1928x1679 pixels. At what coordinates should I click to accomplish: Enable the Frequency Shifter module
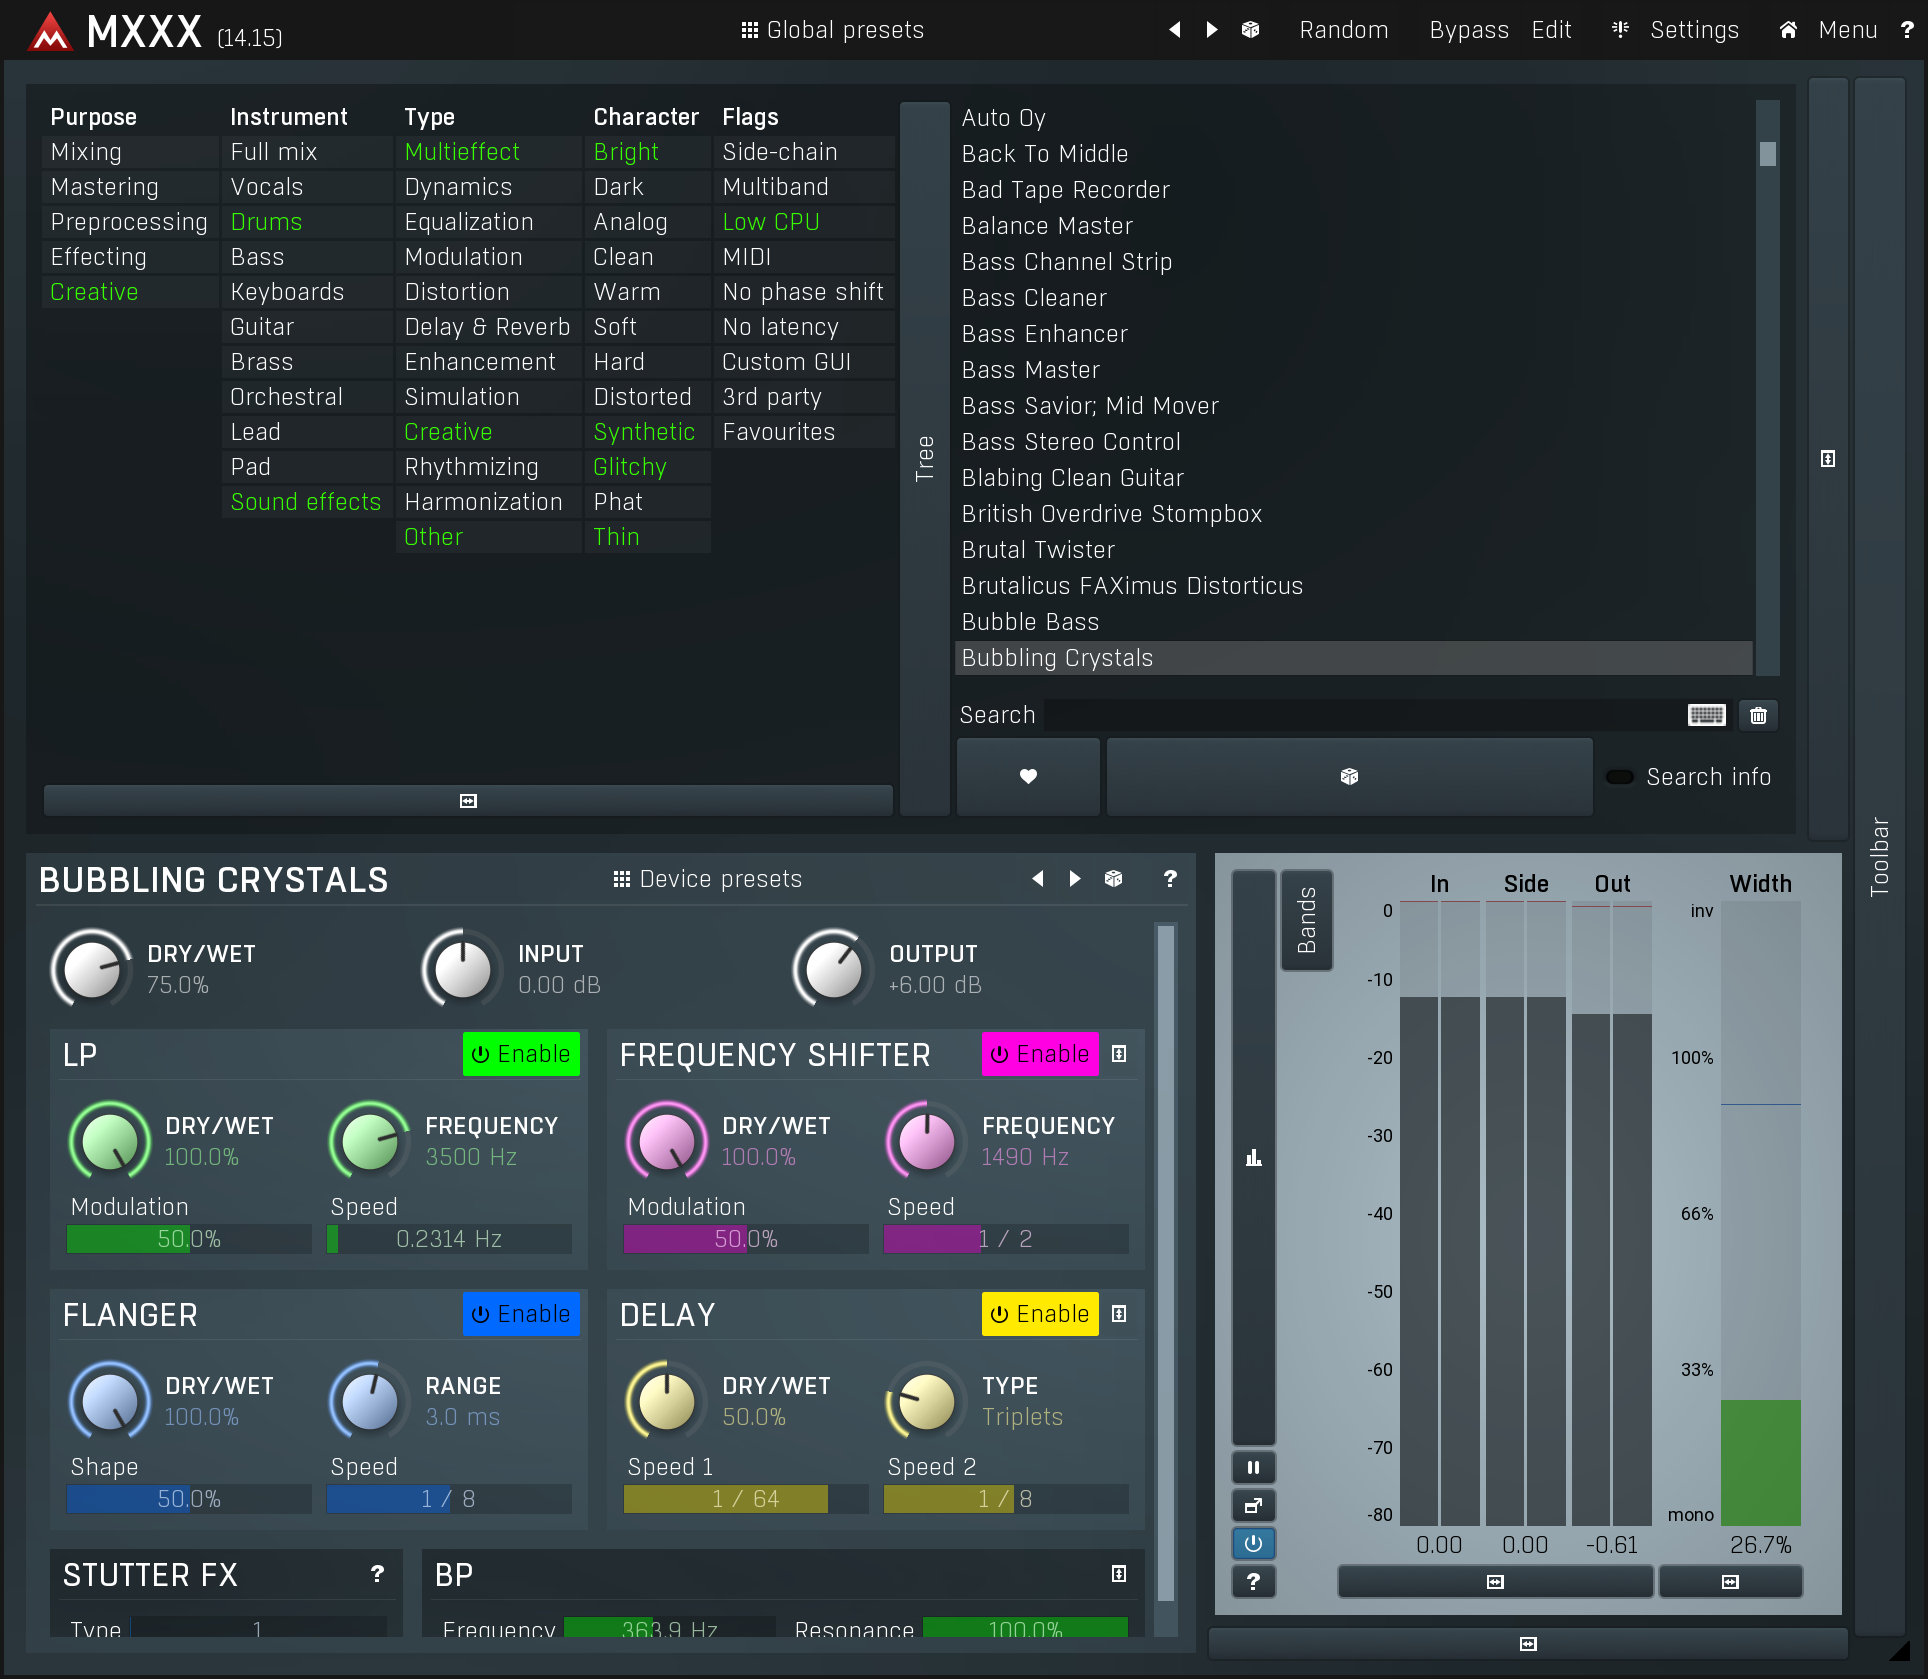pos(1039,1054)
